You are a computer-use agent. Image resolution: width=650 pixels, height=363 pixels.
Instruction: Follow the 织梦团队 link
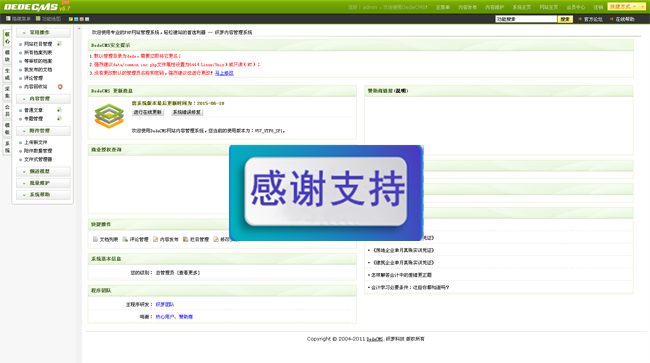point(165,304)
